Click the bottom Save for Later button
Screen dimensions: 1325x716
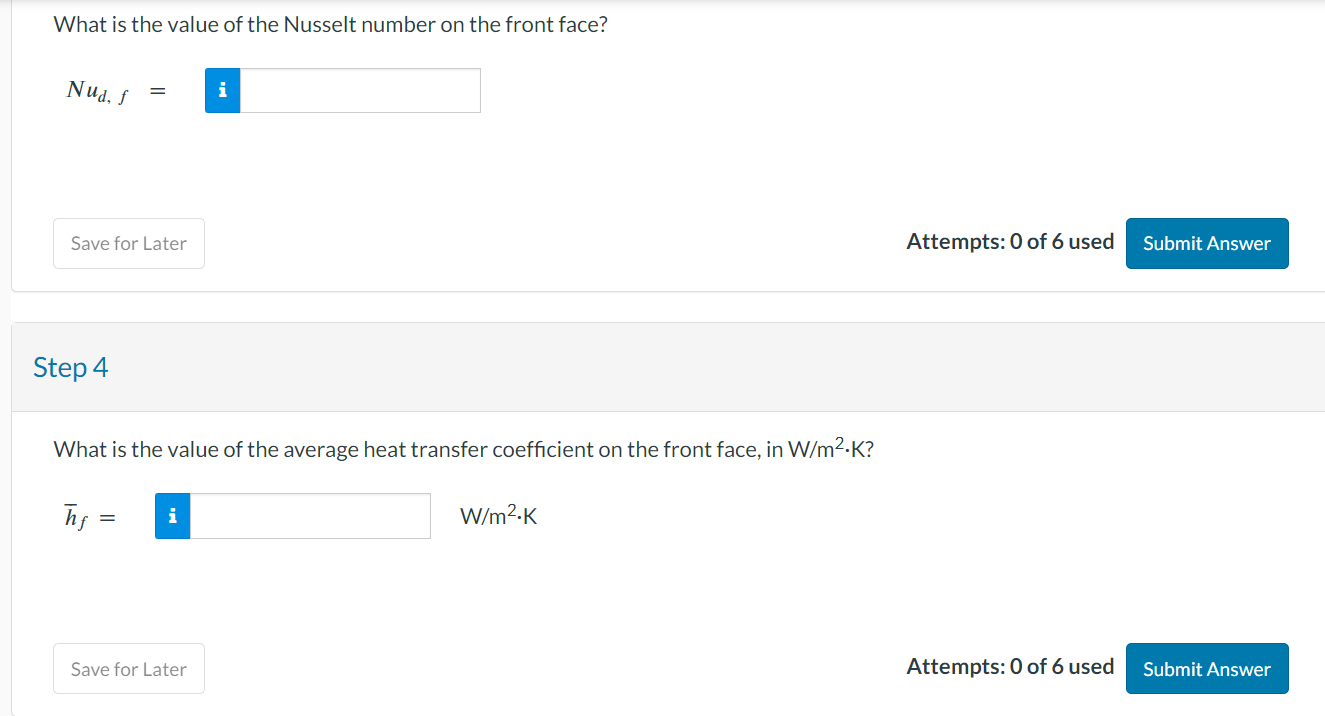(x=128, y=668)
